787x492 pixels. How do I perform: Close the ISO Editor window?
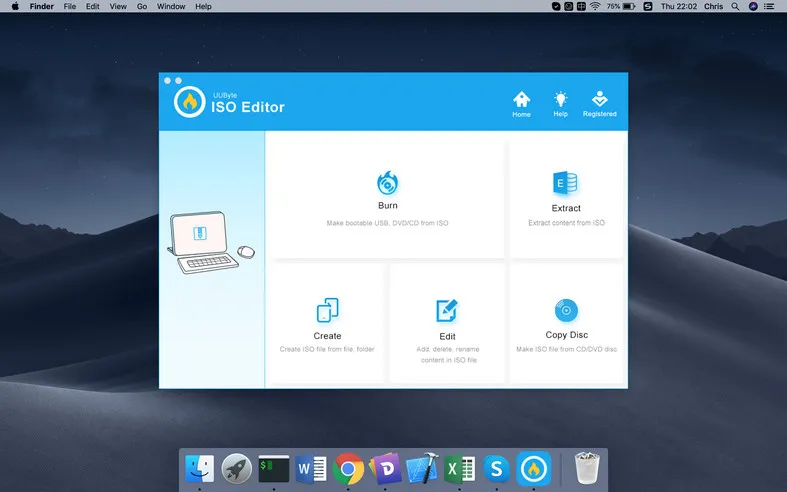coord(167,80)
